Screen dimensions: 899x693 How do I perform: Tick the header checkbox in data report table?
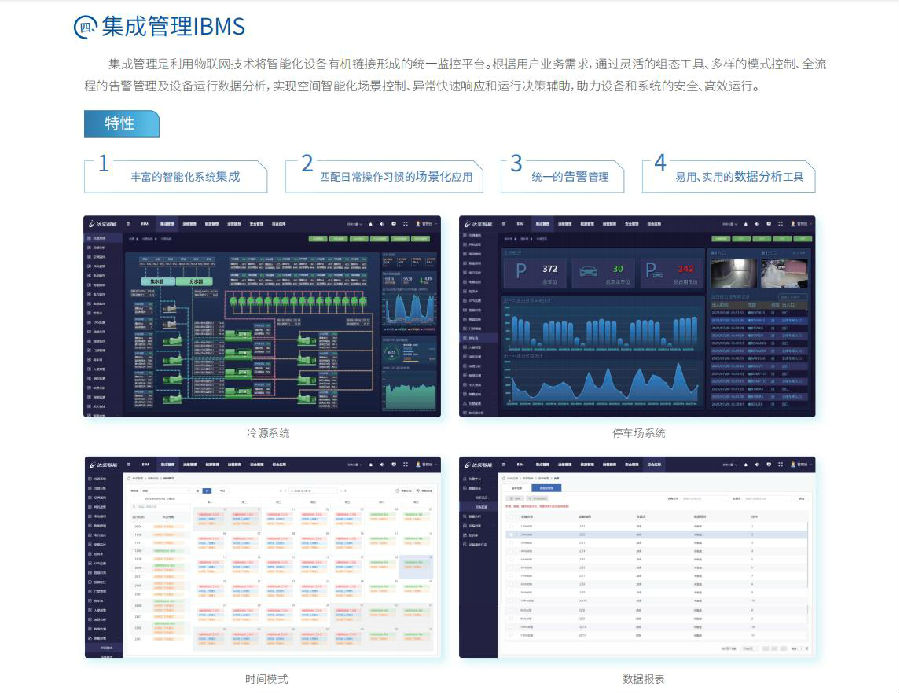(511, 516)
